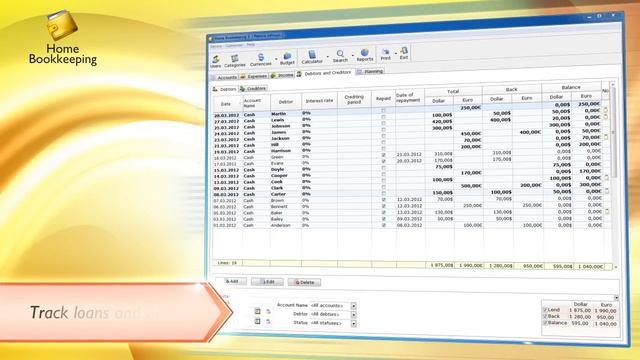Toggle Repaid checkbox for Carter row

[x=383, y=193]
